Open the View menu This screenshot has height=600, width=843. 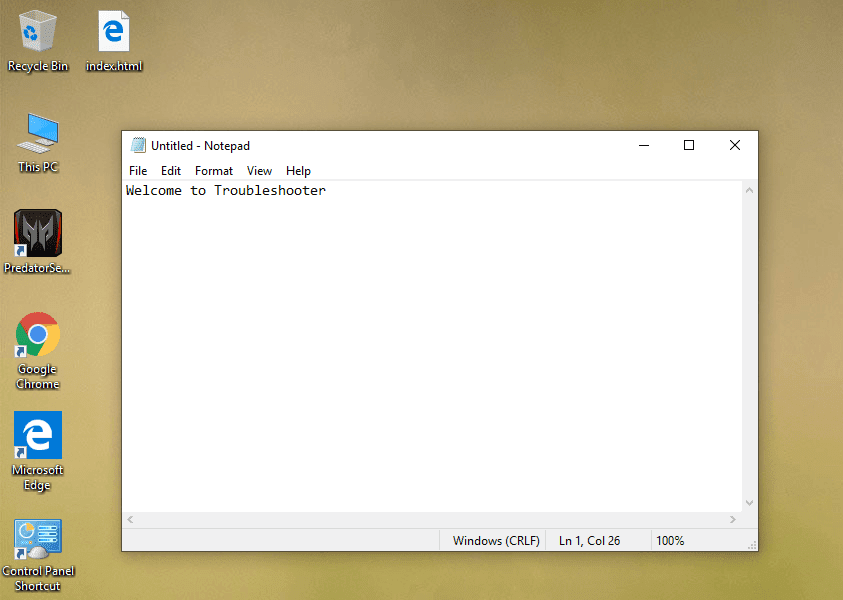tap(259, 171)
